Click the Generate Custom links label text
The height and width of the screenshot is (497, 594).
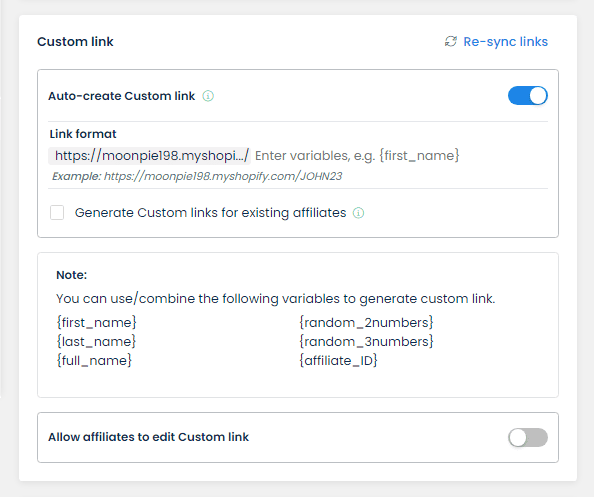pos(210,213)
